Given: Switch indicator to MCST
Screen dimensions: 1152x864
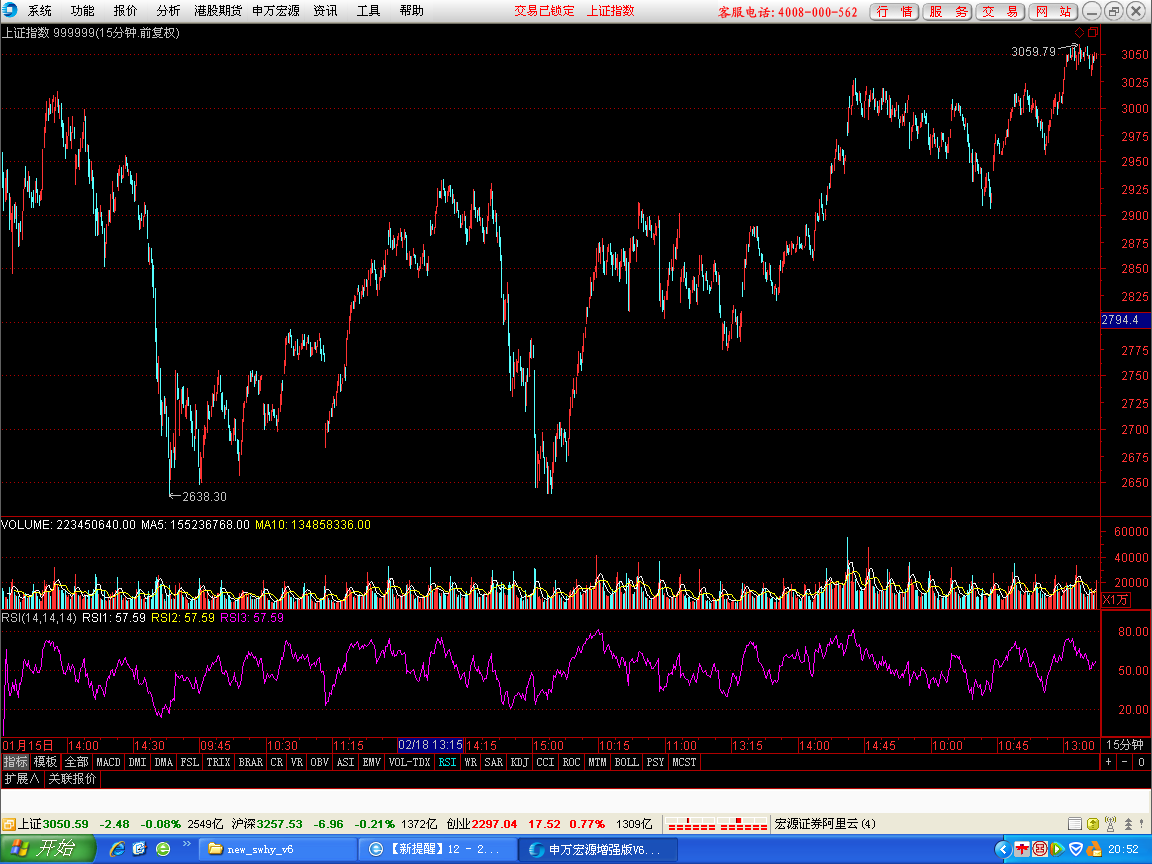Looking at the screenshot, I should [x=684, y=762].
